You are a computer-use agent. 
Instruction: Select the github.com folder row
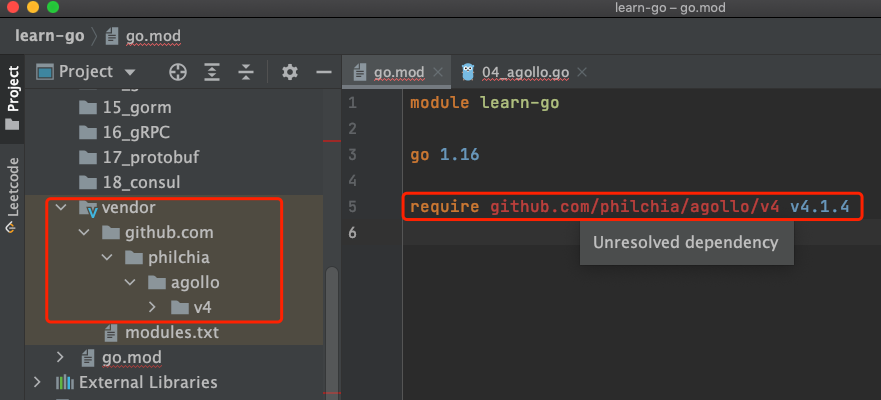[174, 233]
